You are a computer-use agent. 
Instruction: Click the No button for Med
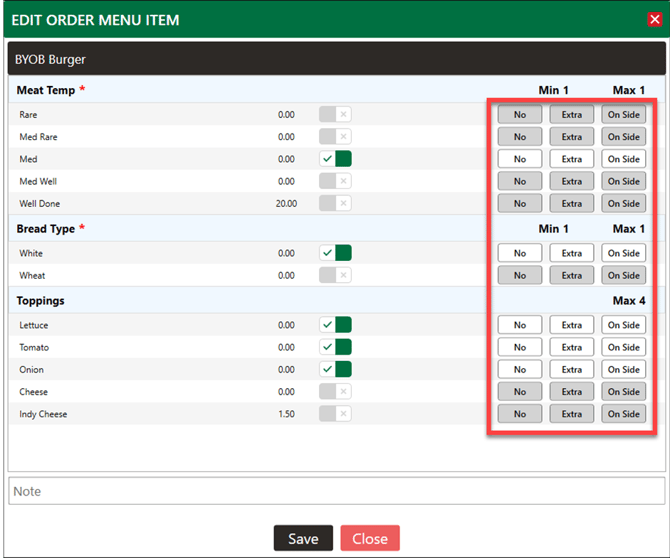520,159
